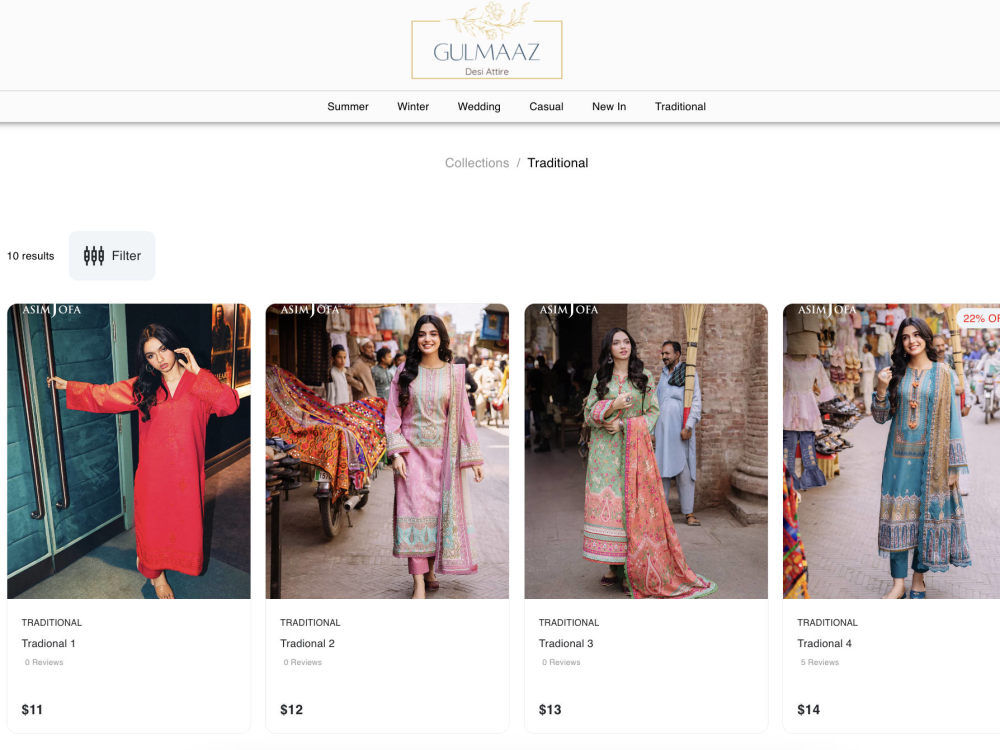The image size is (1000, 750).
Task: Click the Collections breadcrumb link
Action: point(477,163)
